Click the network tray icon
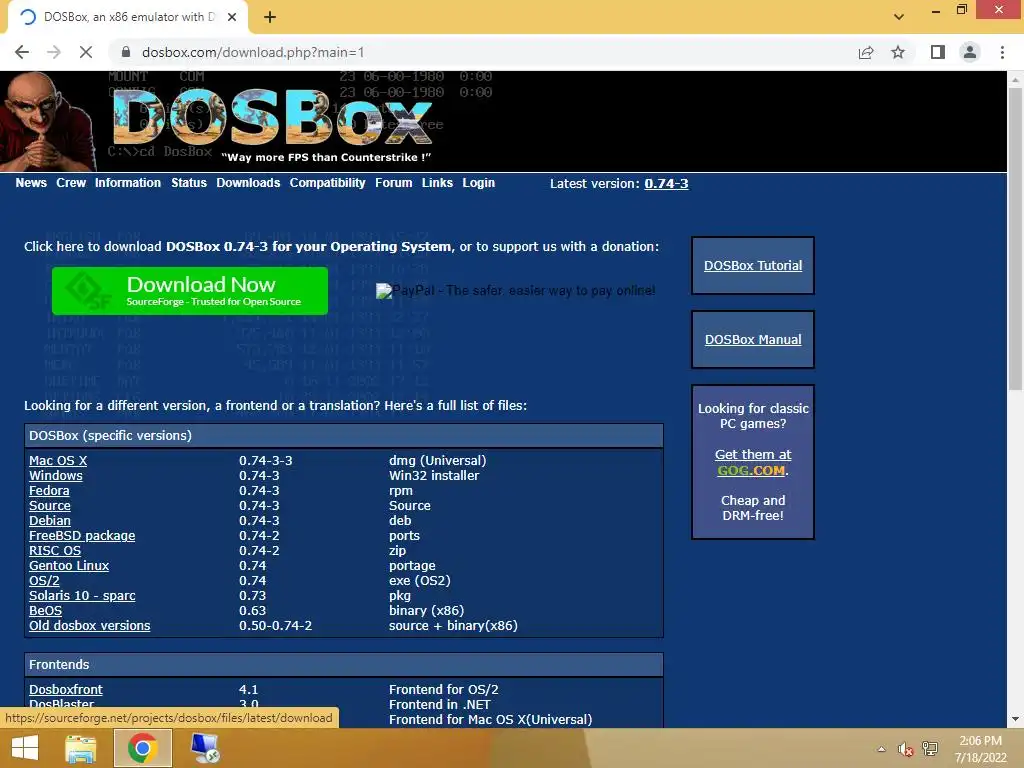This screenshot has height=768, width=1024. pyautogui.click(x=930, y=749)
